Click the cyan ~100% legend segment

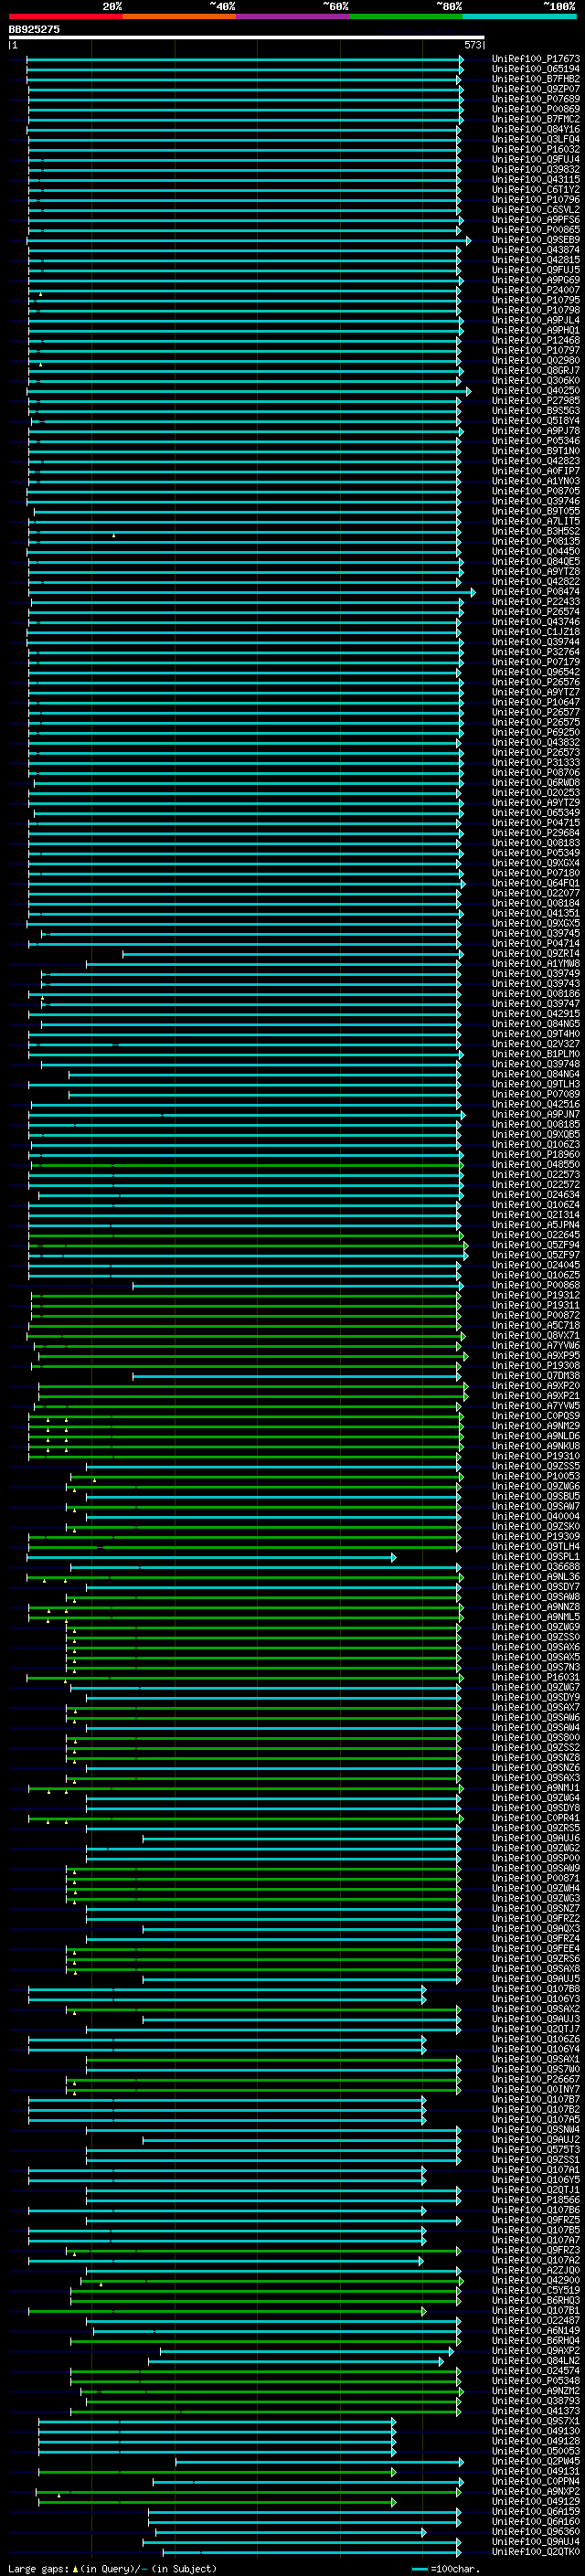coord(520,16)
